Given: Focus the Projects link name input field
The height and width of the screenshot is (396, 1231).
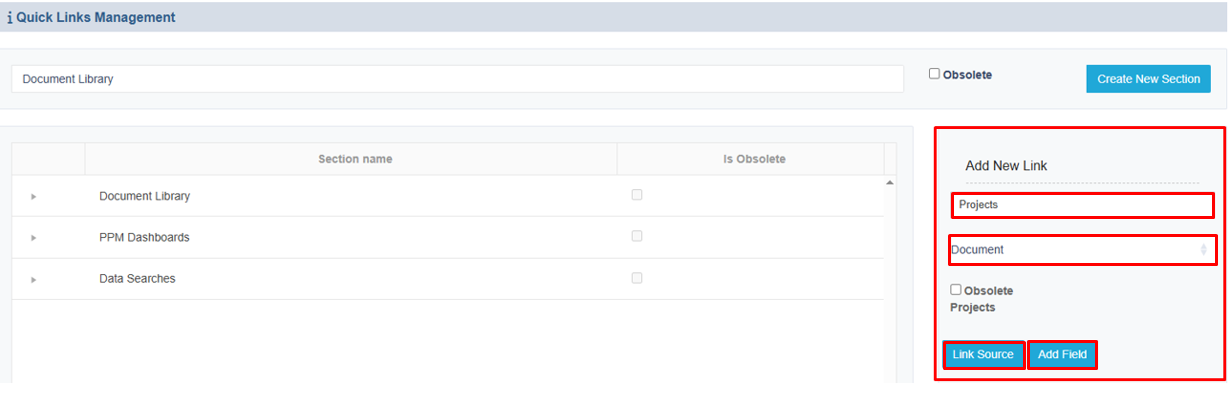Looking at the screenshot, I should pos(1082,205).
